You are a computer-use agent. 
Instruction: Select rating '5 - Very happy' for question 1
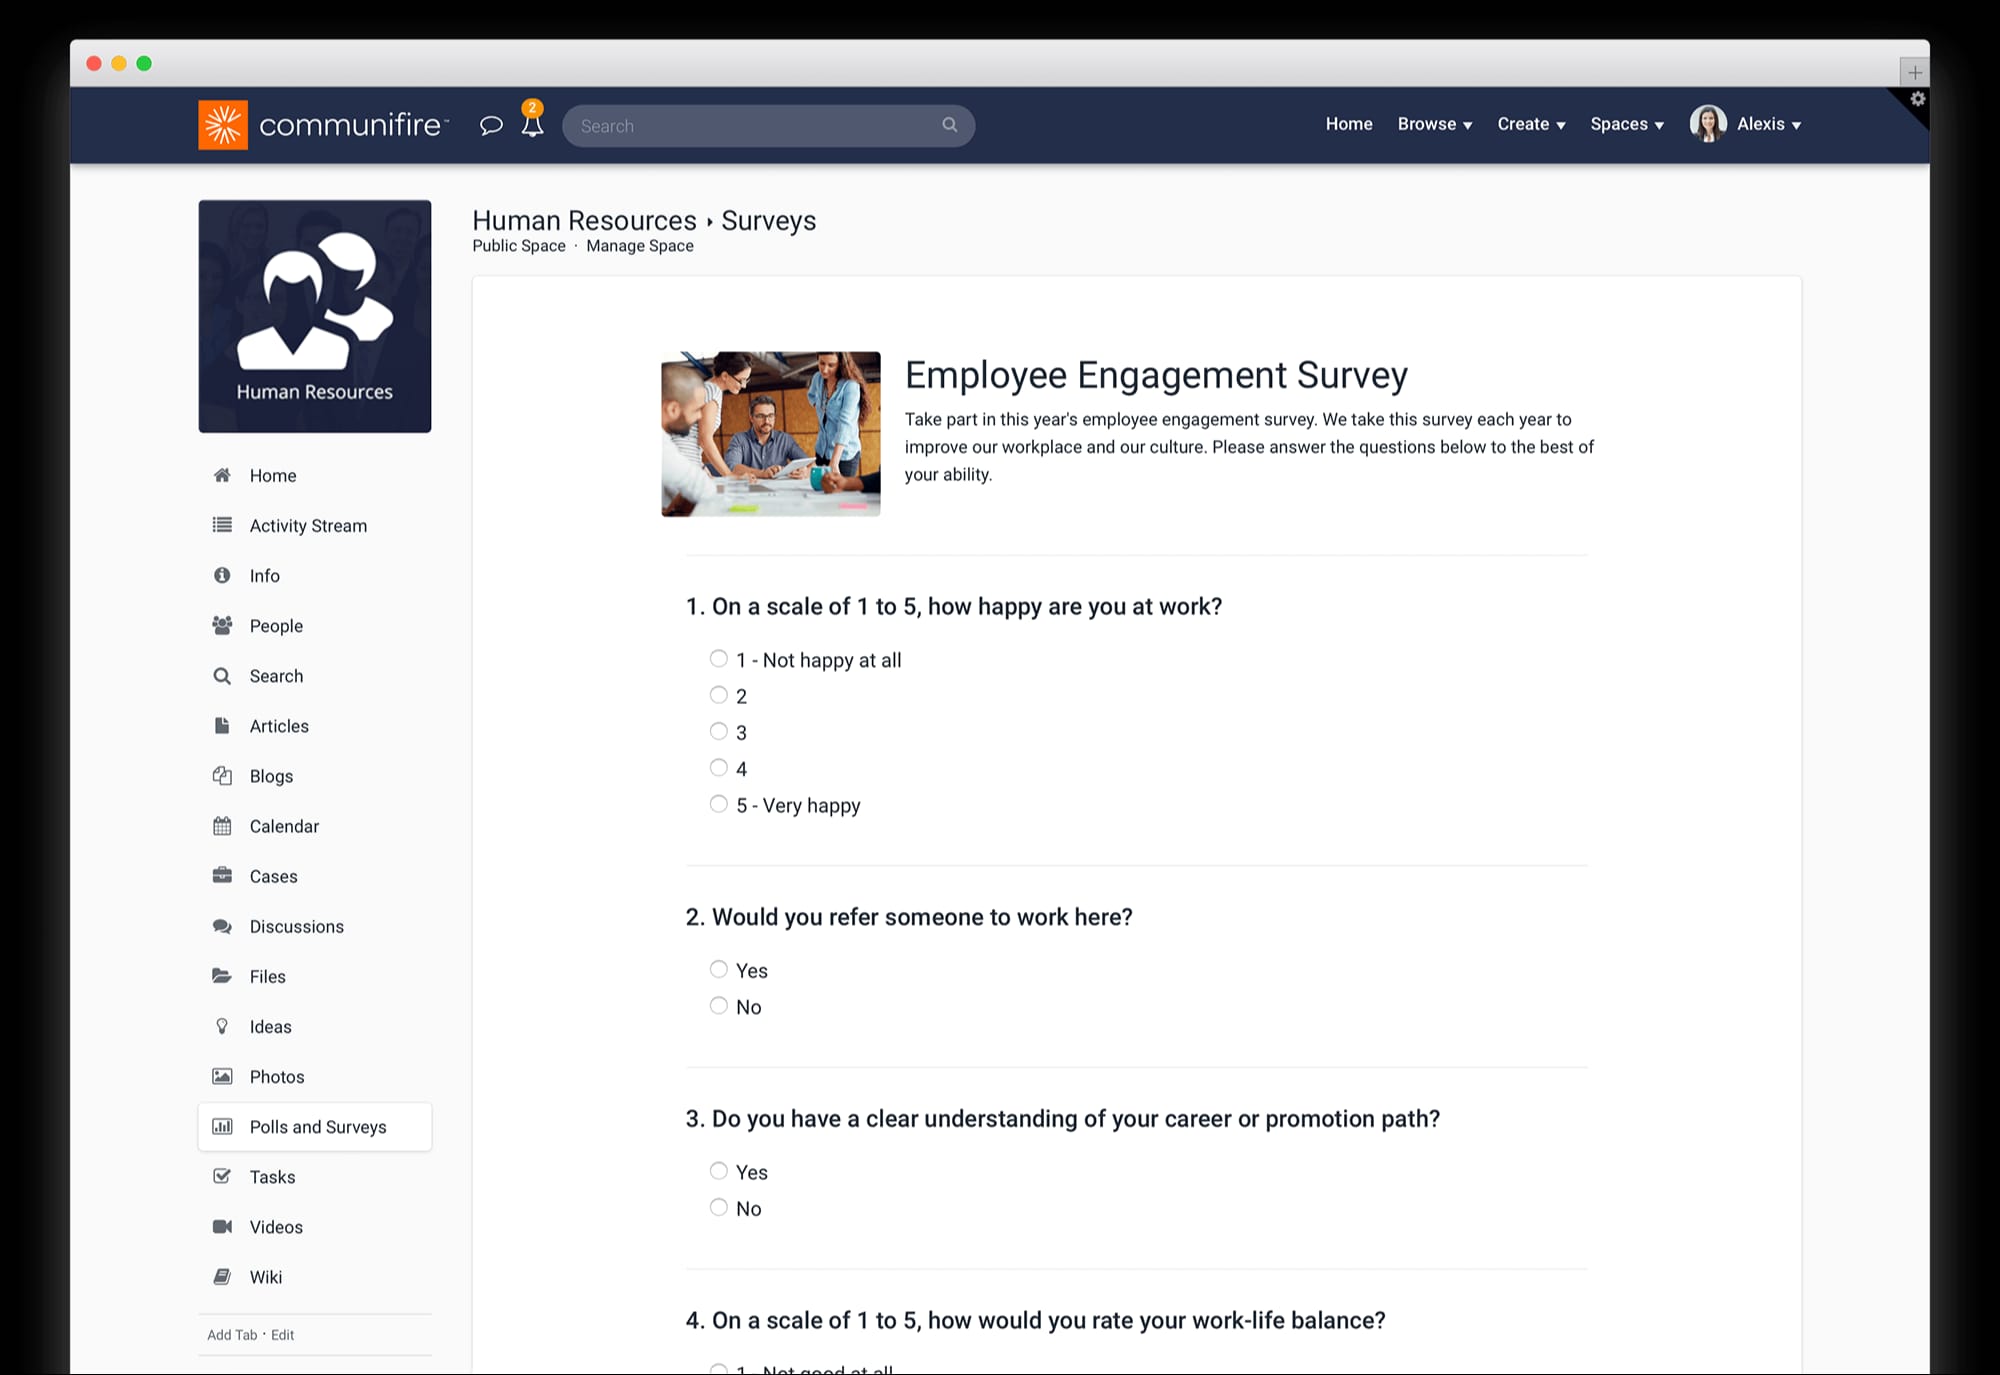point(718,803)
